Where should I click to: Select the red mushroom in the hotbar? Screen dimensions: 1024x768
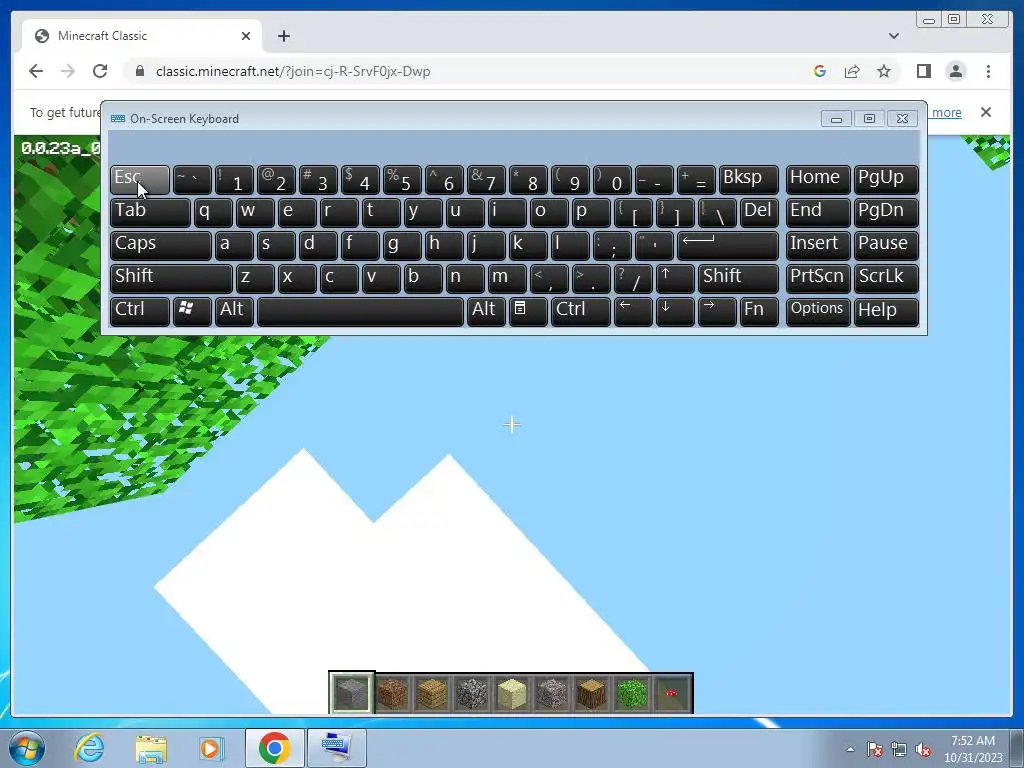point(671,693)
